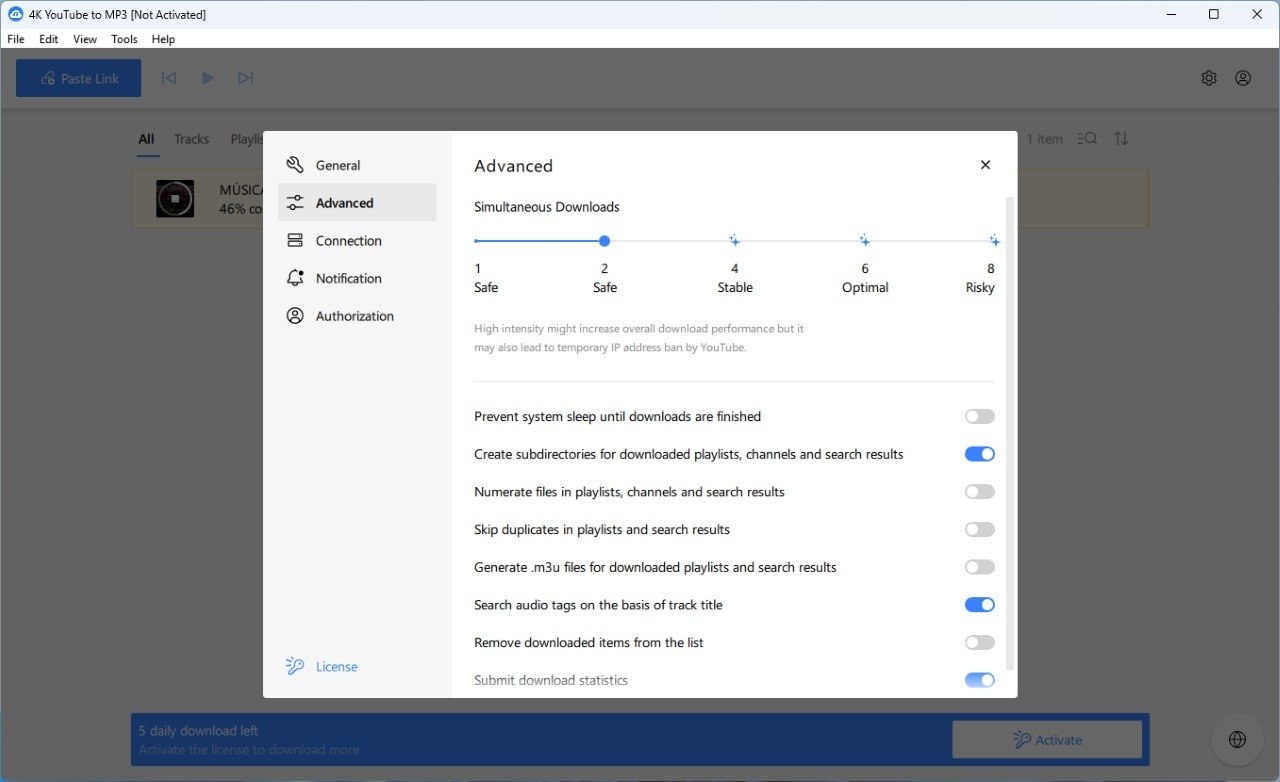Click the Connection server icon
Viewport: 1280px width, 782px height.
pos(295,241)
